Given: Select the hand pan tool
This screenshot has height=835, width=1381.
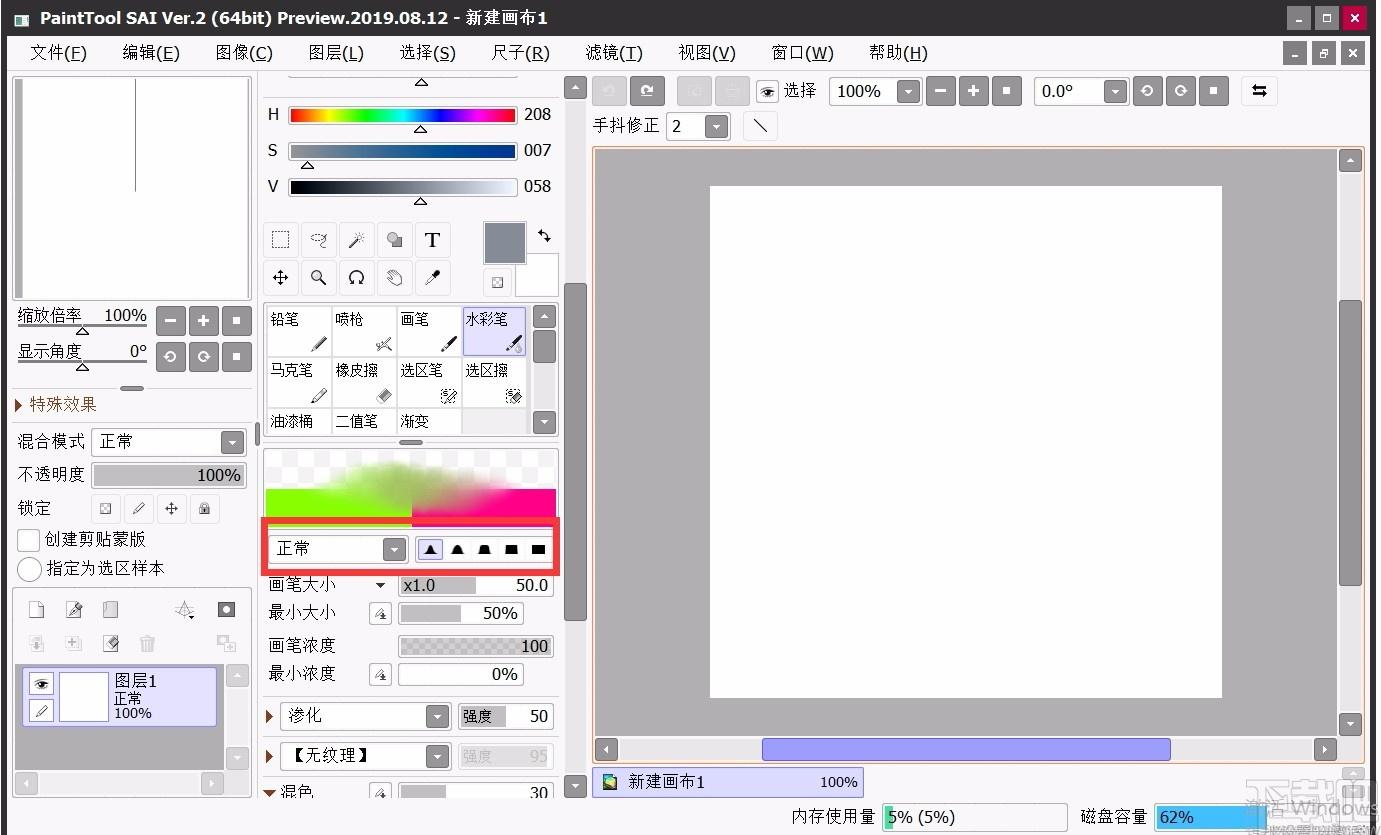Looking at the screenshot, I should [x=394, y=278].
